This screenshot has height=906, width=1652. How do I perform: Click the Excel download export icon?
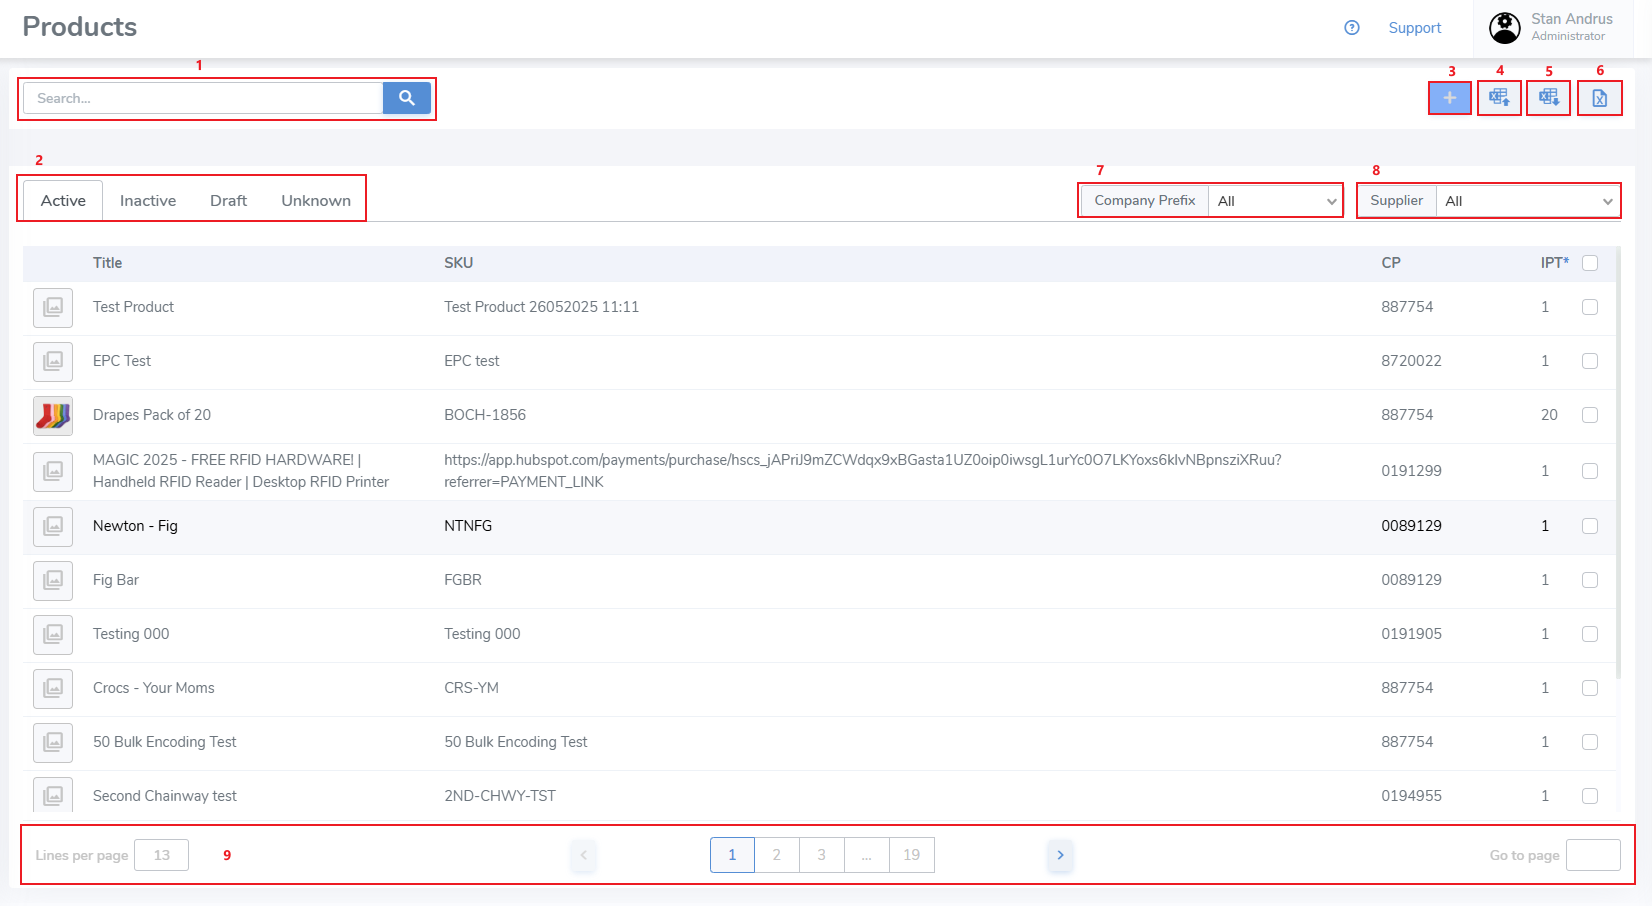1549,98
